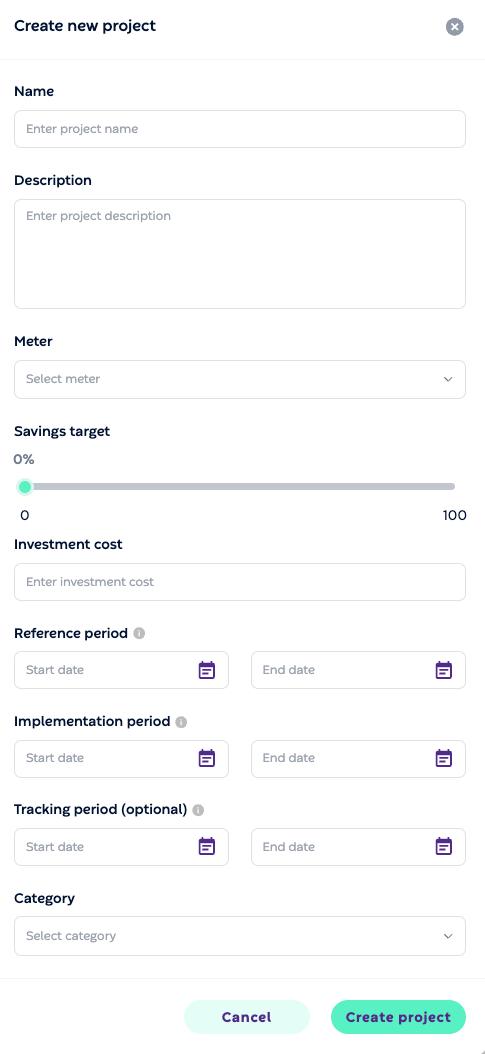Open Reference period end date calendar icon
Viewport: 485px width, 1054px height.
(x=444, y=670)
